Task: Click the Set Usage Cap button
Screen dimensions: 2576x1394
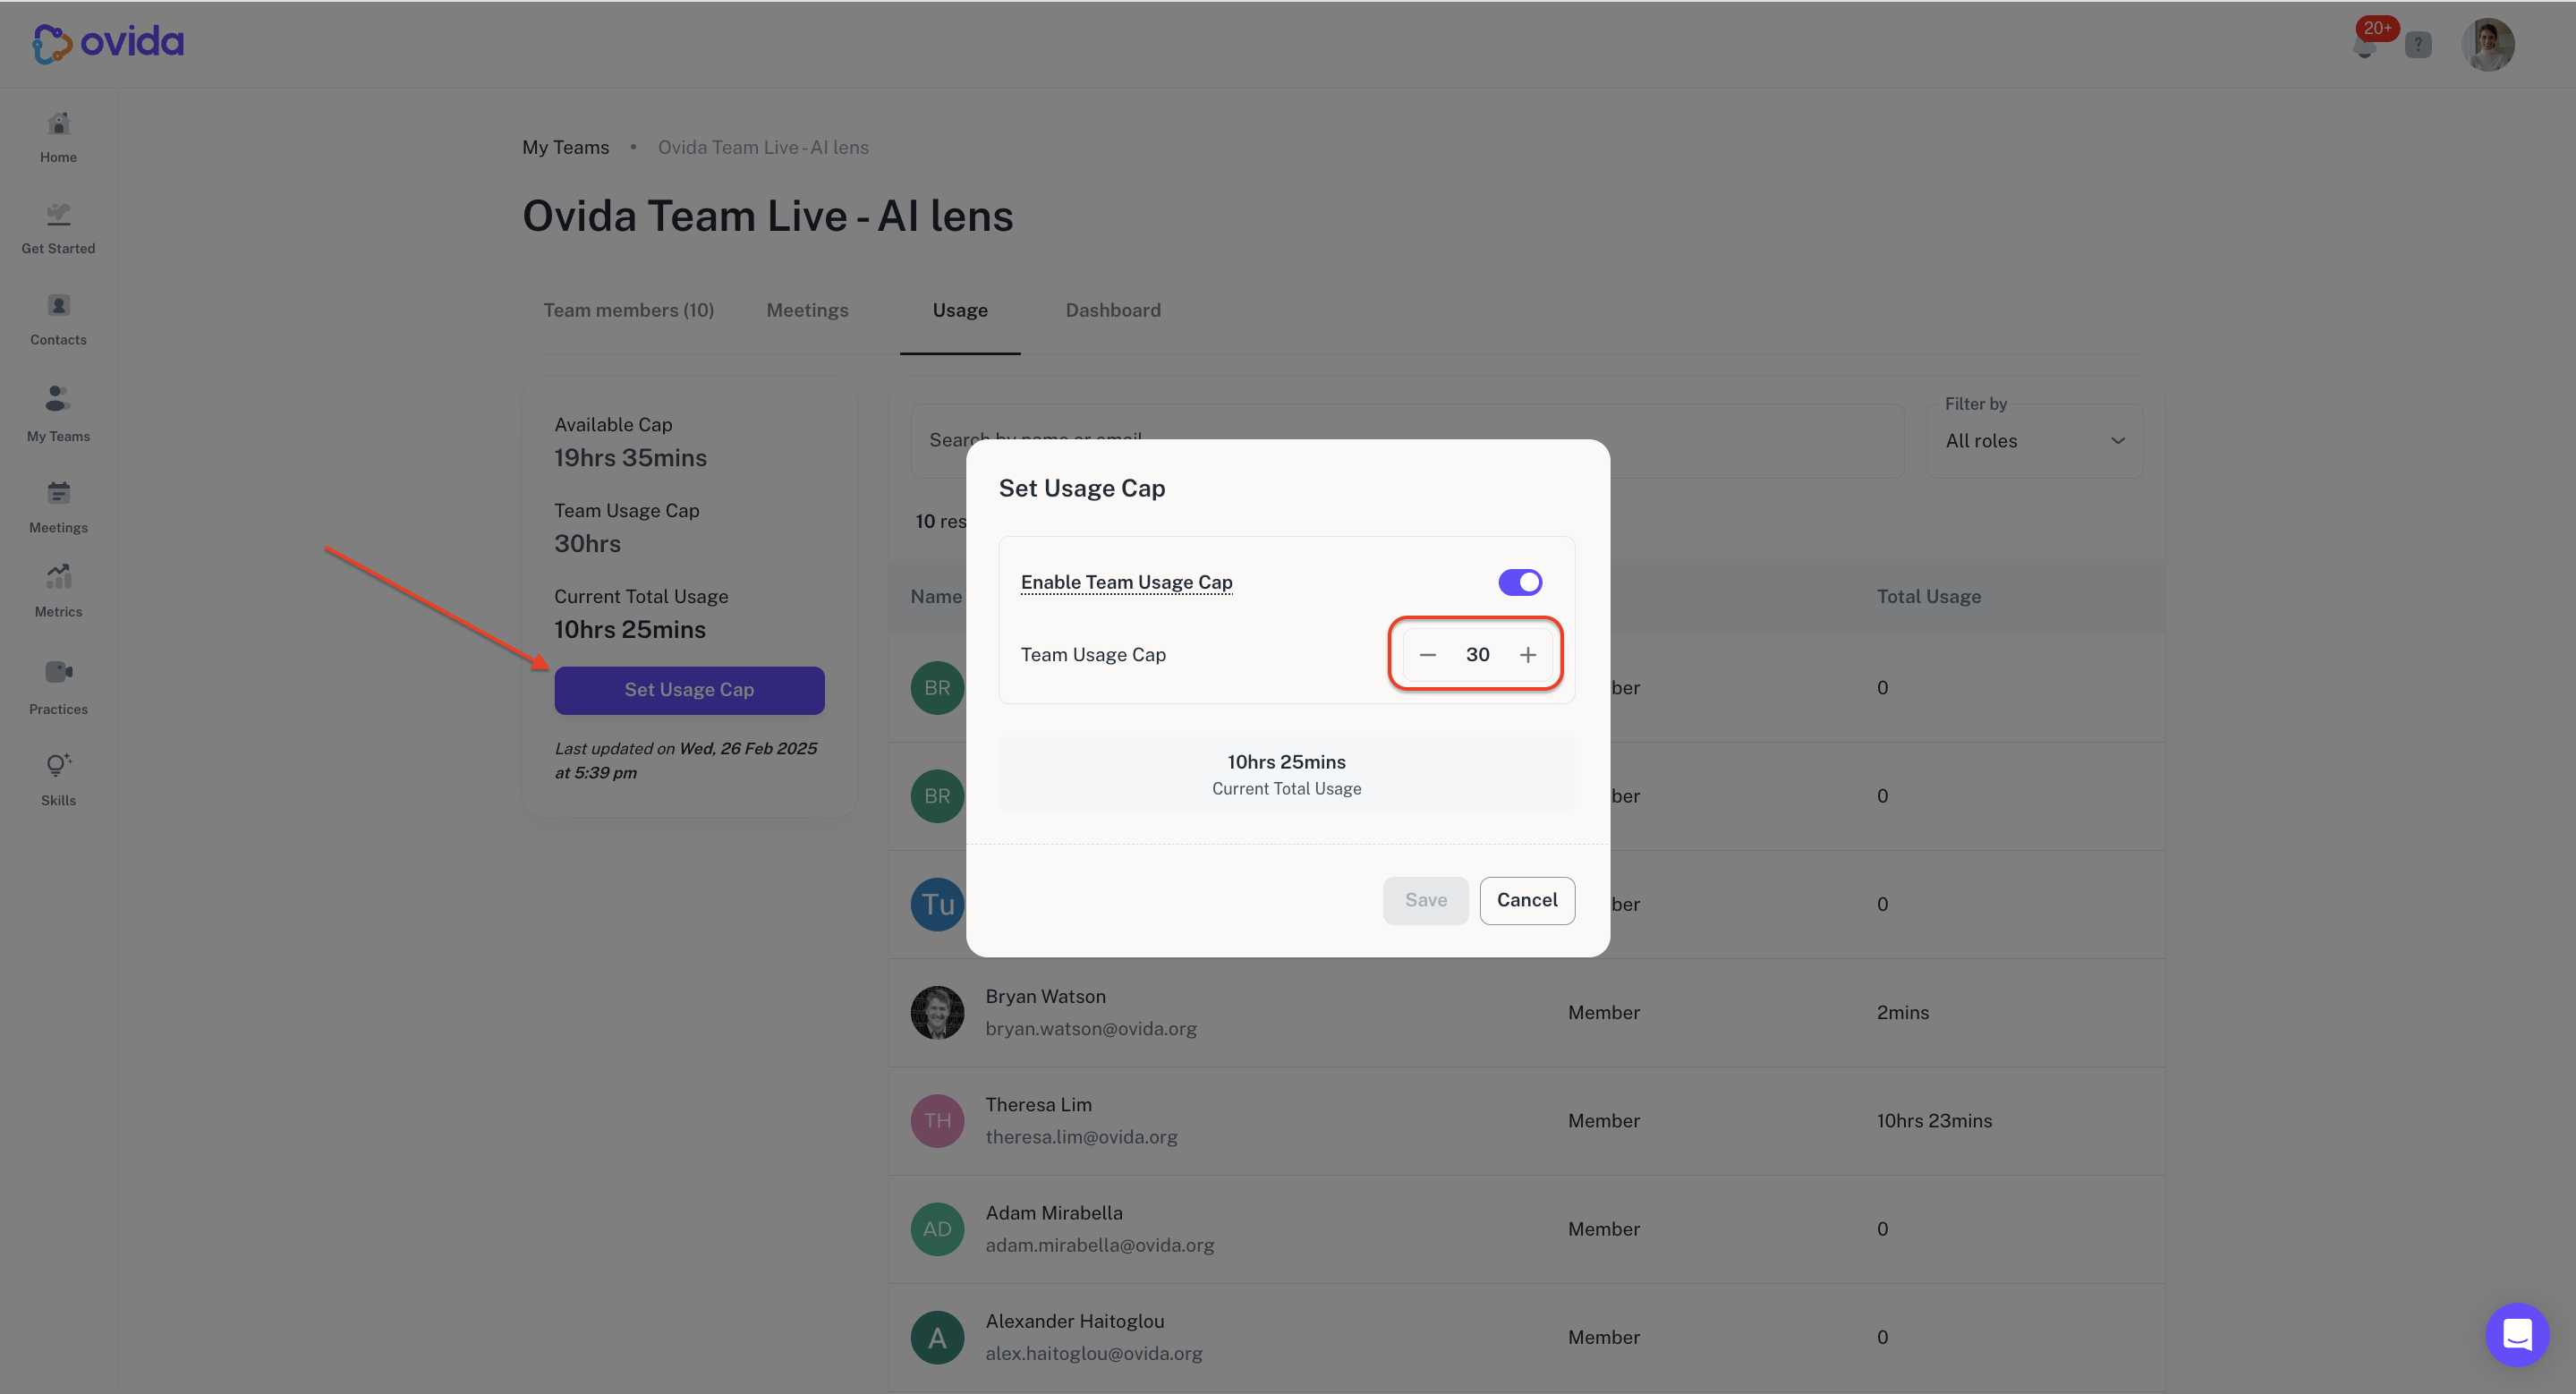Action: [689, 690]
